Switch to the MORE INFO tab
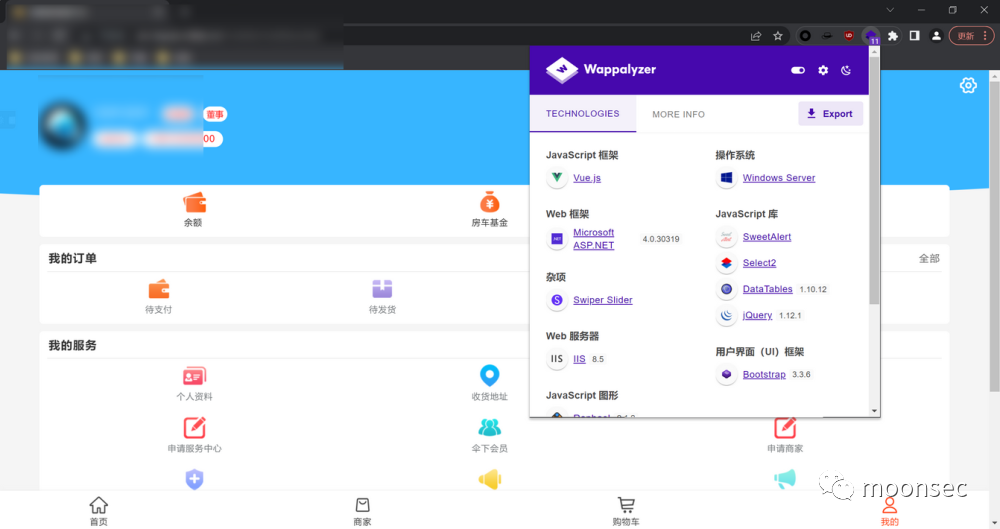1000x529 pixels. 679,114
